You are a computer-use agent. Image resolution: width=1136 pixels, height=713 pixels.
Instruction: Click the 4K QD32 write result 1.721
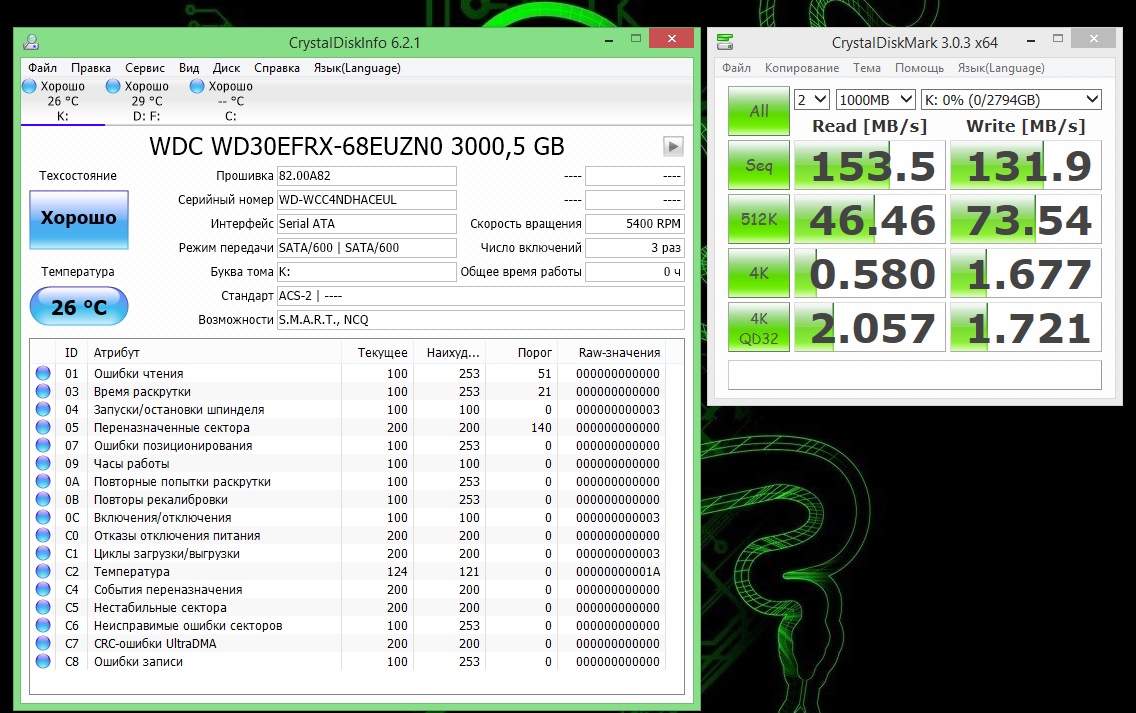coord(1026,328)
